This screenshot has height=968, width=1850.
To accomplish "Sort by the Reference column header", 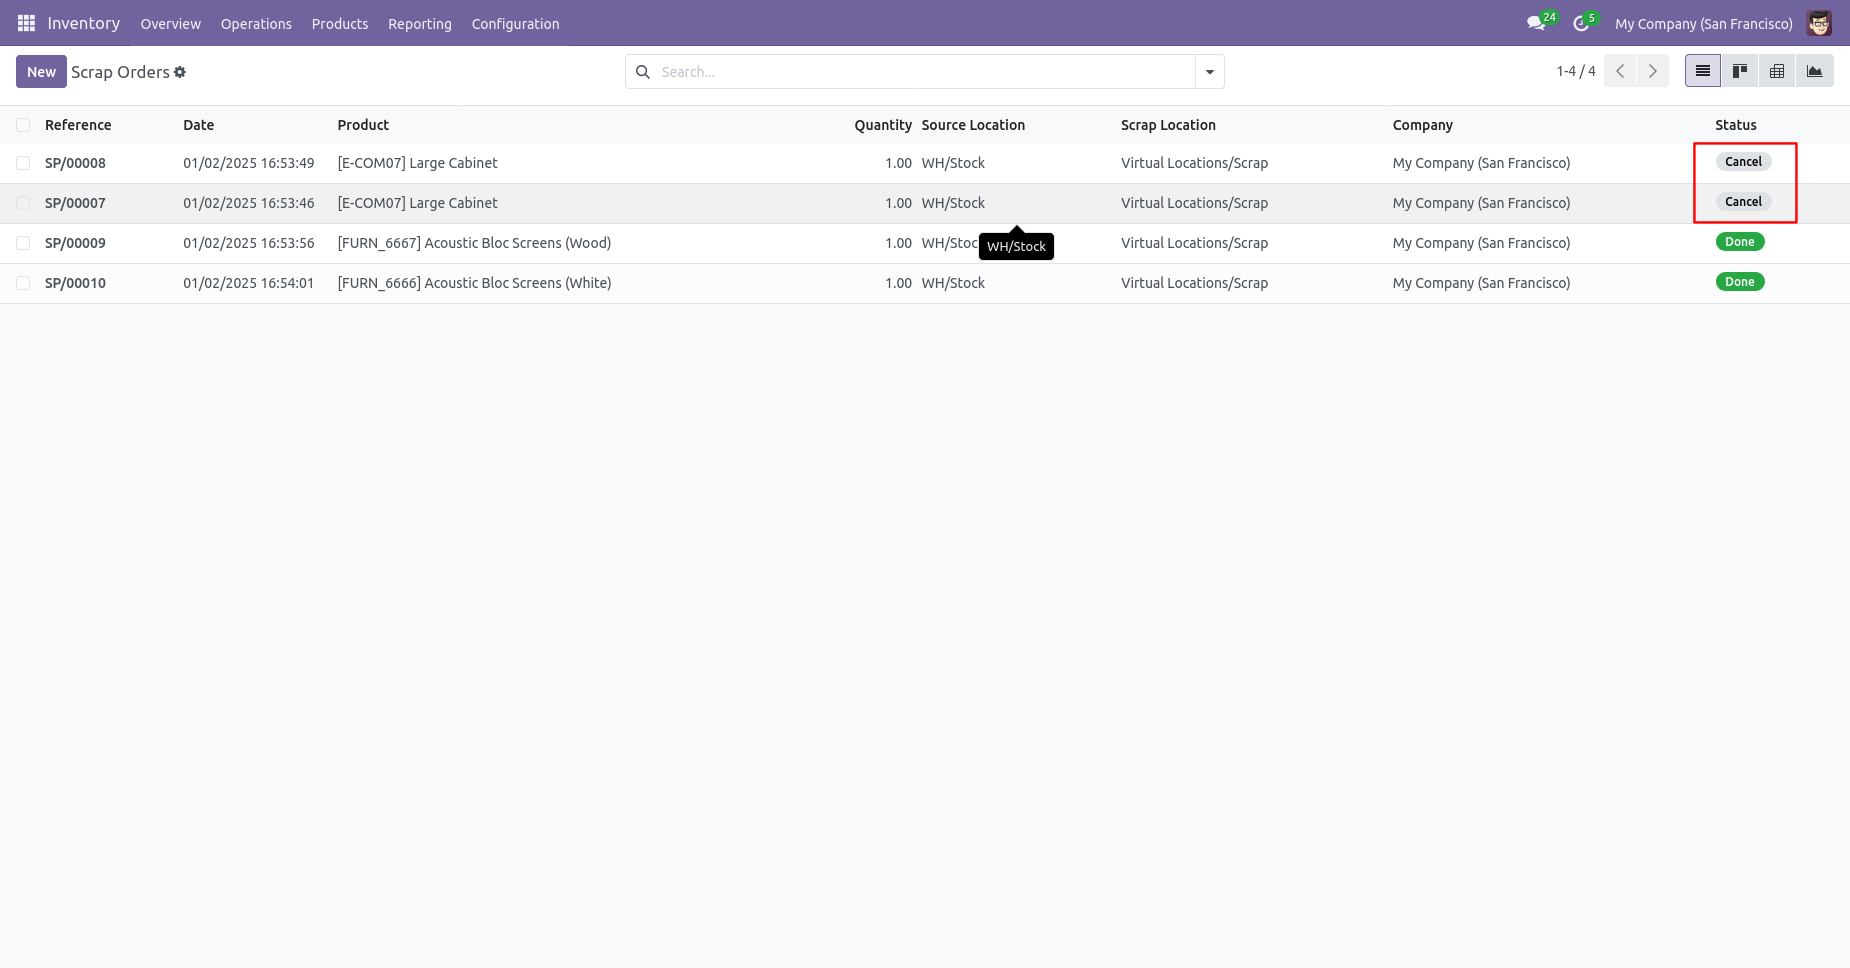I will 78,125.
